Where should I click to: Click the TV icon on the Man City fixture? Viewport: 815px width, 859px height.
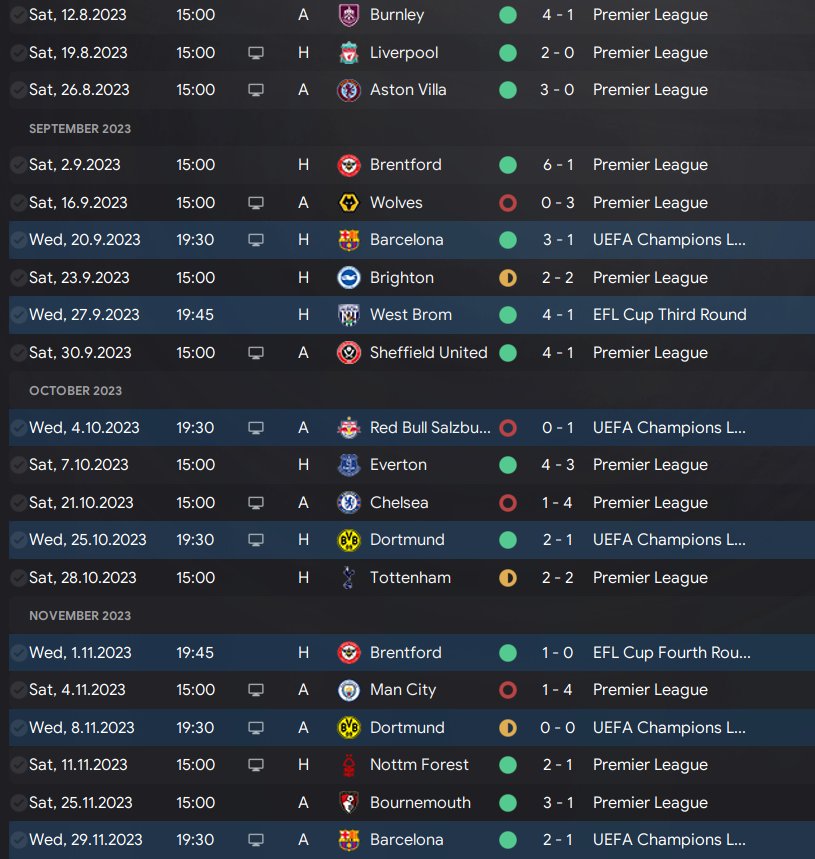point(256,690)
